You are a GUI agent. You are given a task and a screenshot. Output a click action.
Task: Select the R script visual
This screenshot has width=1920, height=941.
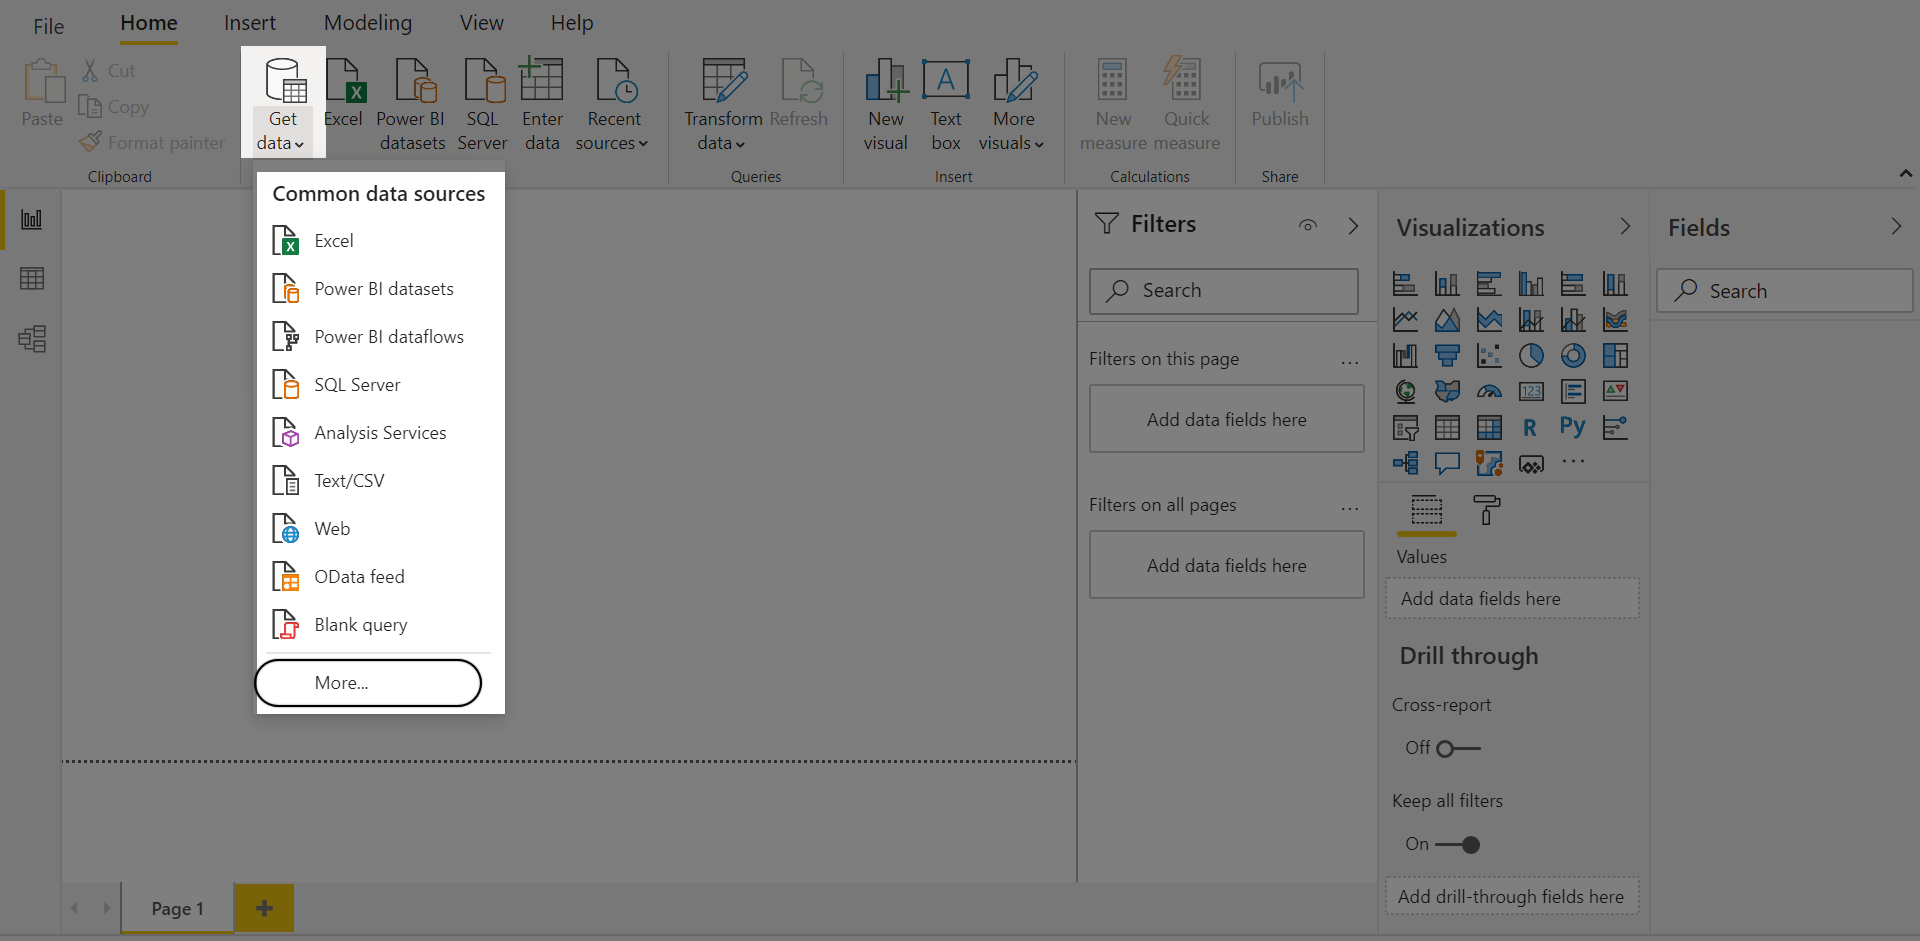[x=1531, y=428]
